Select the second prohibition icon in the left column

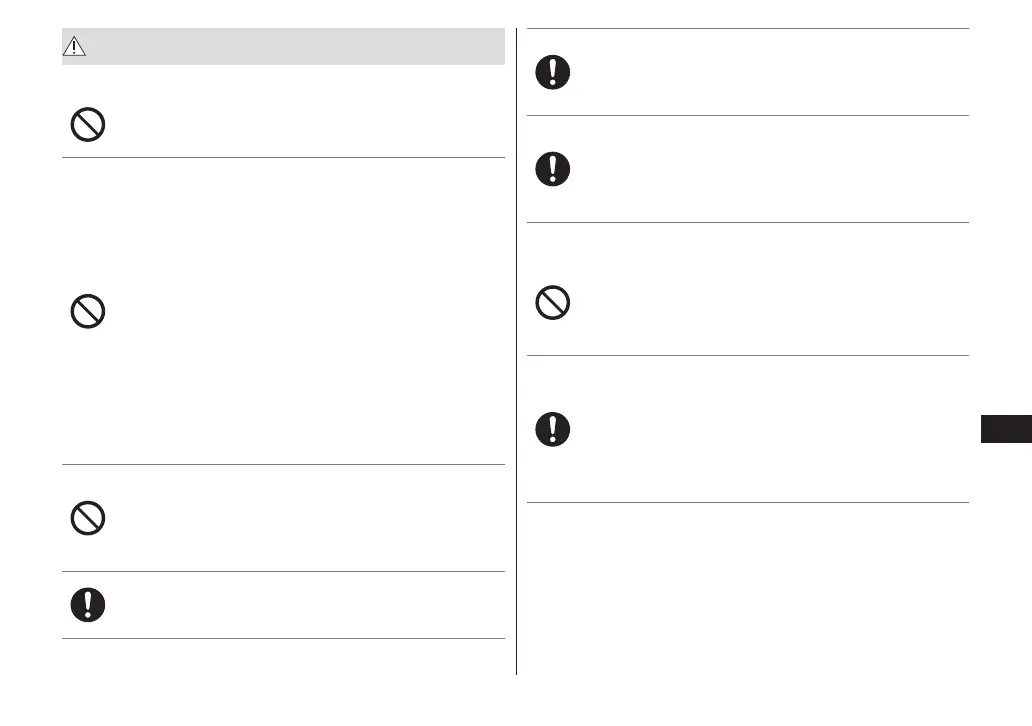(88, 313)
